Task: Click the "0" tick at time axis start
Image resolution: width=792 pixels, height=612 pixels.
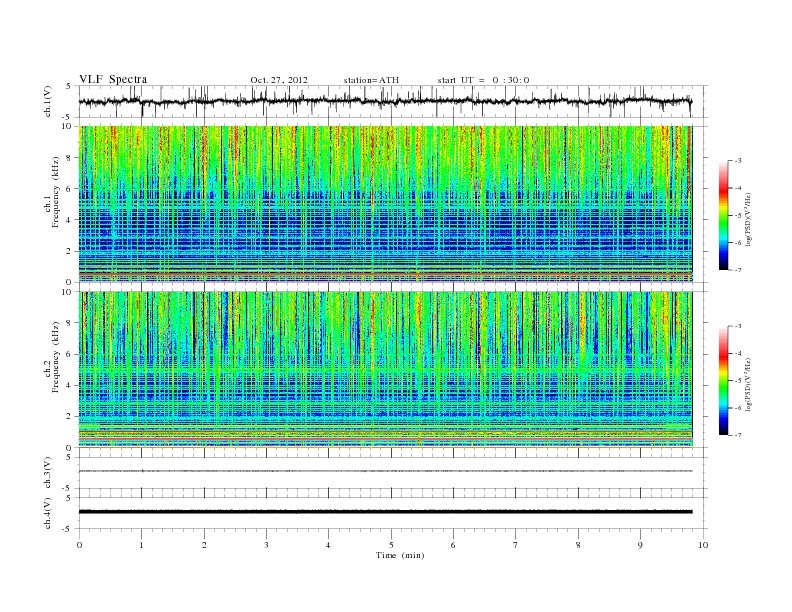Action: [79, 545]
